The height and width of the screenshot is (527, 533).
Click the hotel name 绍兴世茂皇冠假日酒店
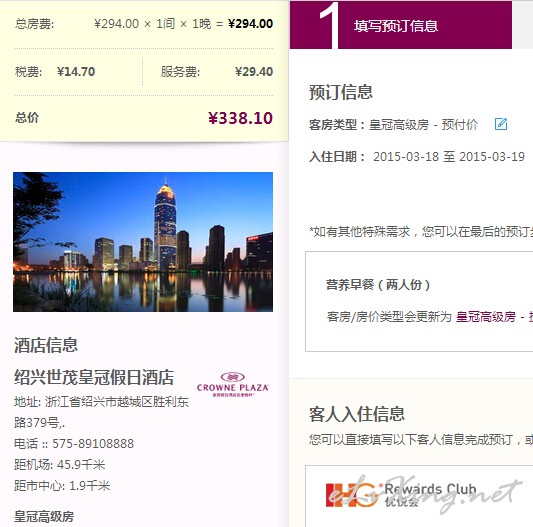[x=94, y=377]
